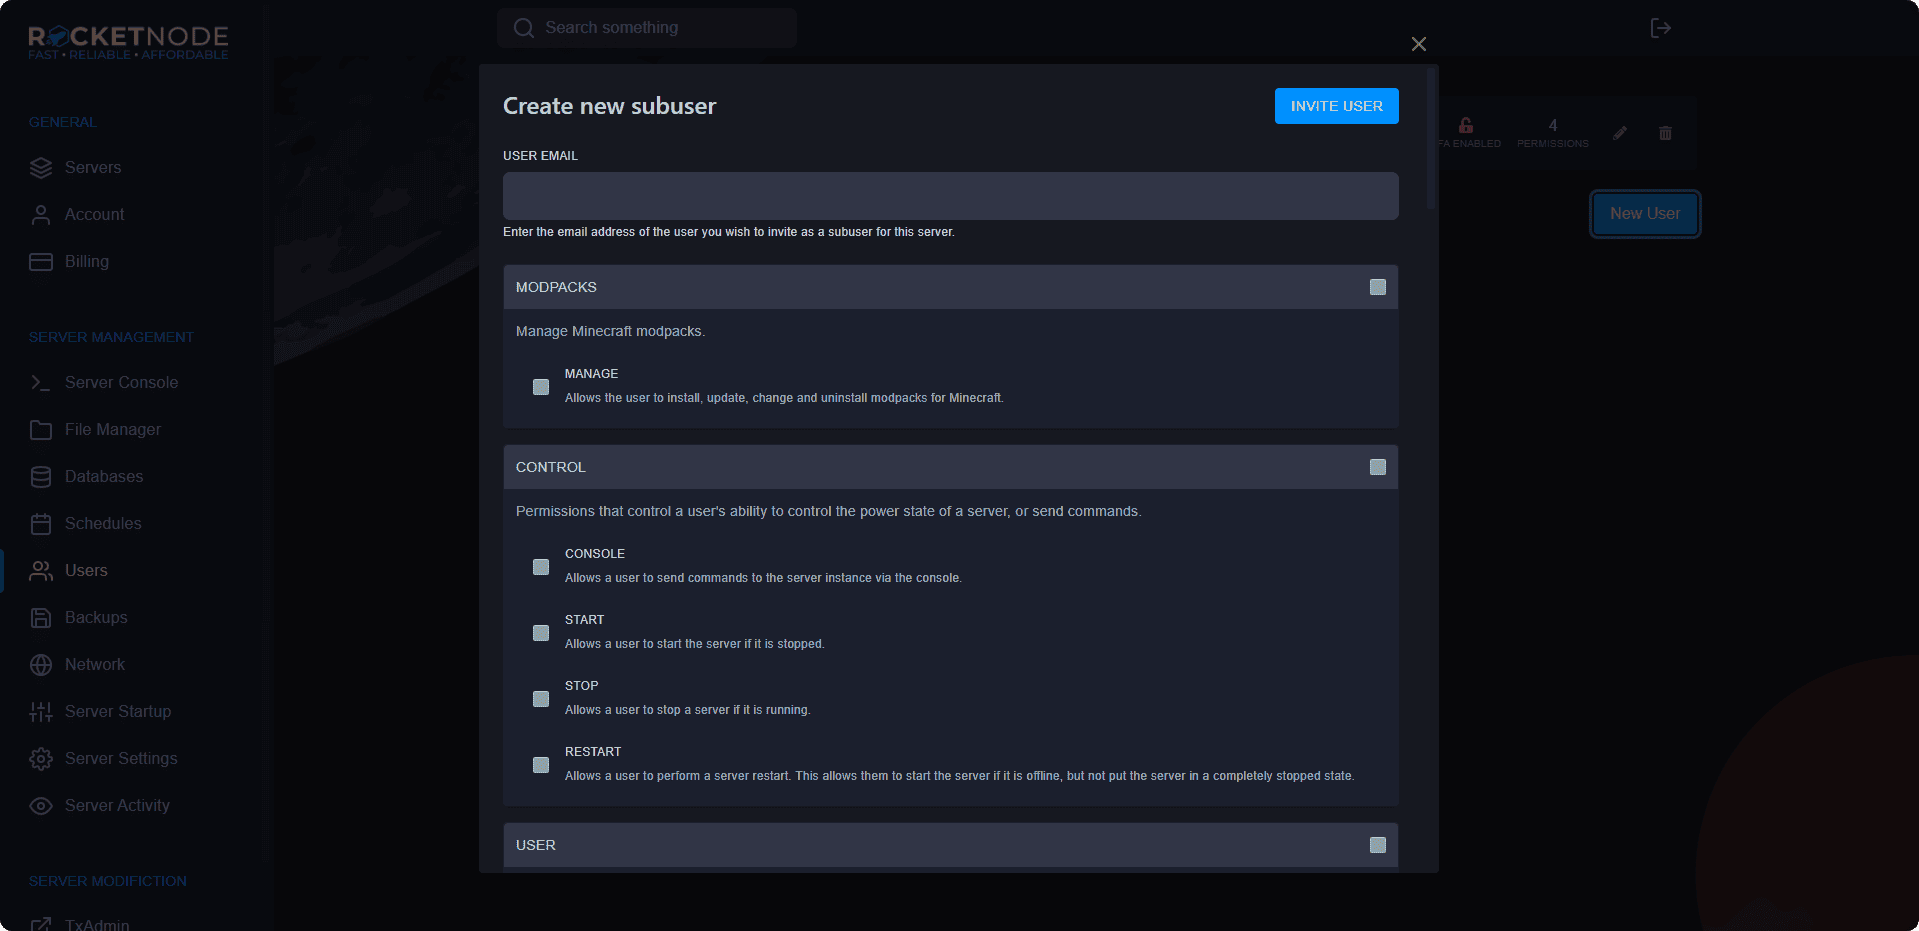Click the Invite User button
The width and height of the screenshot is (1919, 931).
point(1336,106)
